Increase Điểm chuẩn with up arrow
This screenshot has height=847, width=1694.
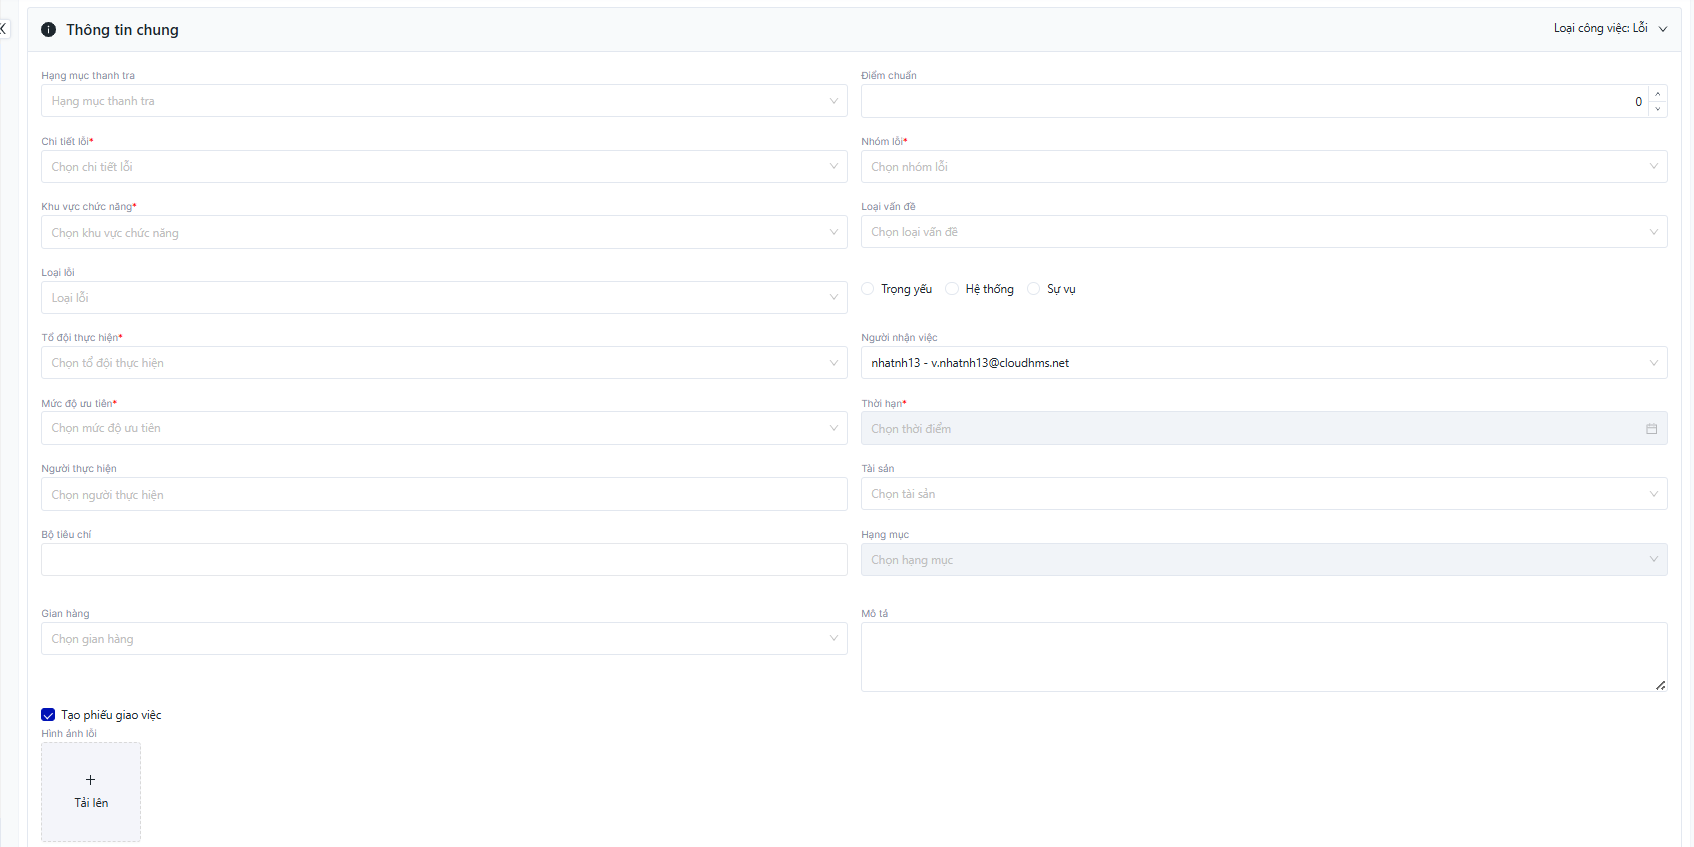click(1657, 94)
